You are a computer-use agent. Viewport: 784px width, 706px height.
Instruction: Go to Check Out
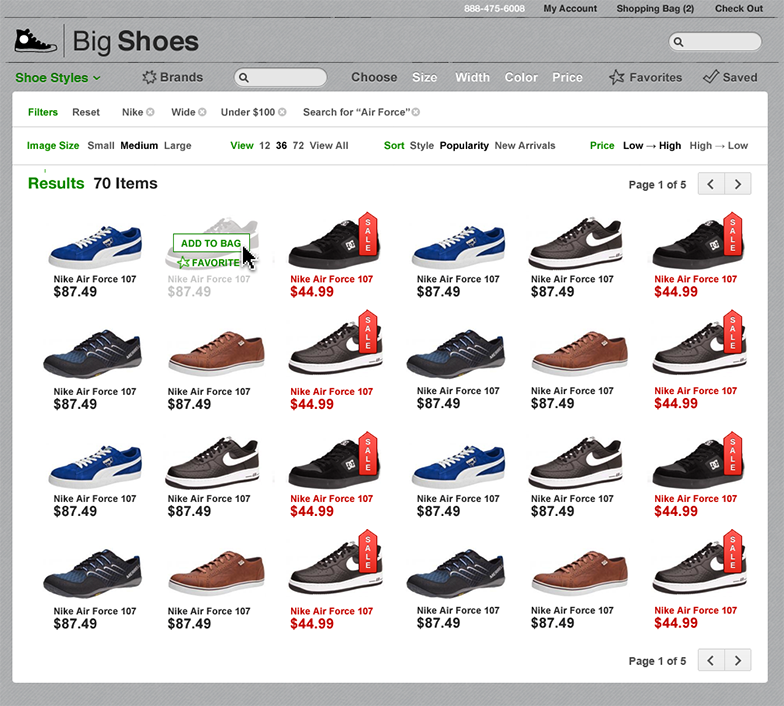[738, 8]
